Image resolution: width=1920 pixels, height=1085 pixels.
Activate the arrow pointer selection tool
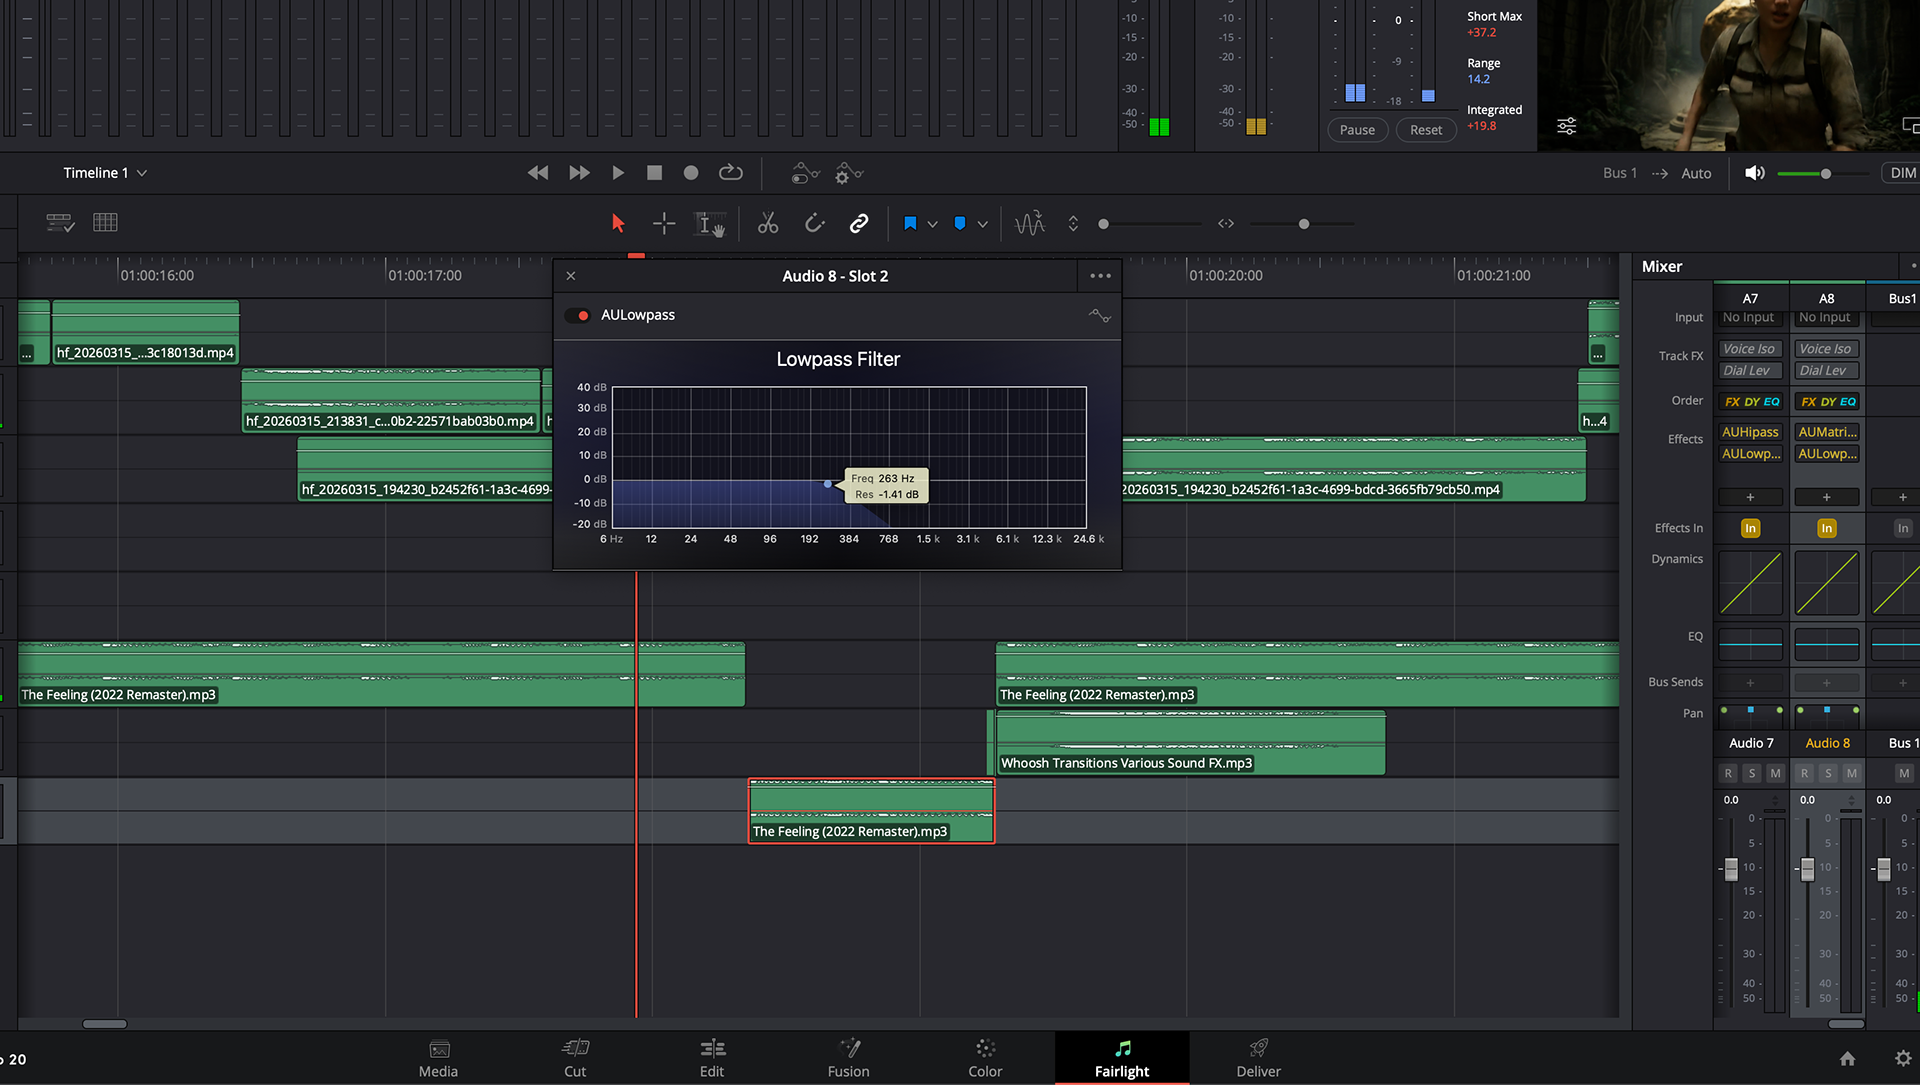click(x=618, y=224)
